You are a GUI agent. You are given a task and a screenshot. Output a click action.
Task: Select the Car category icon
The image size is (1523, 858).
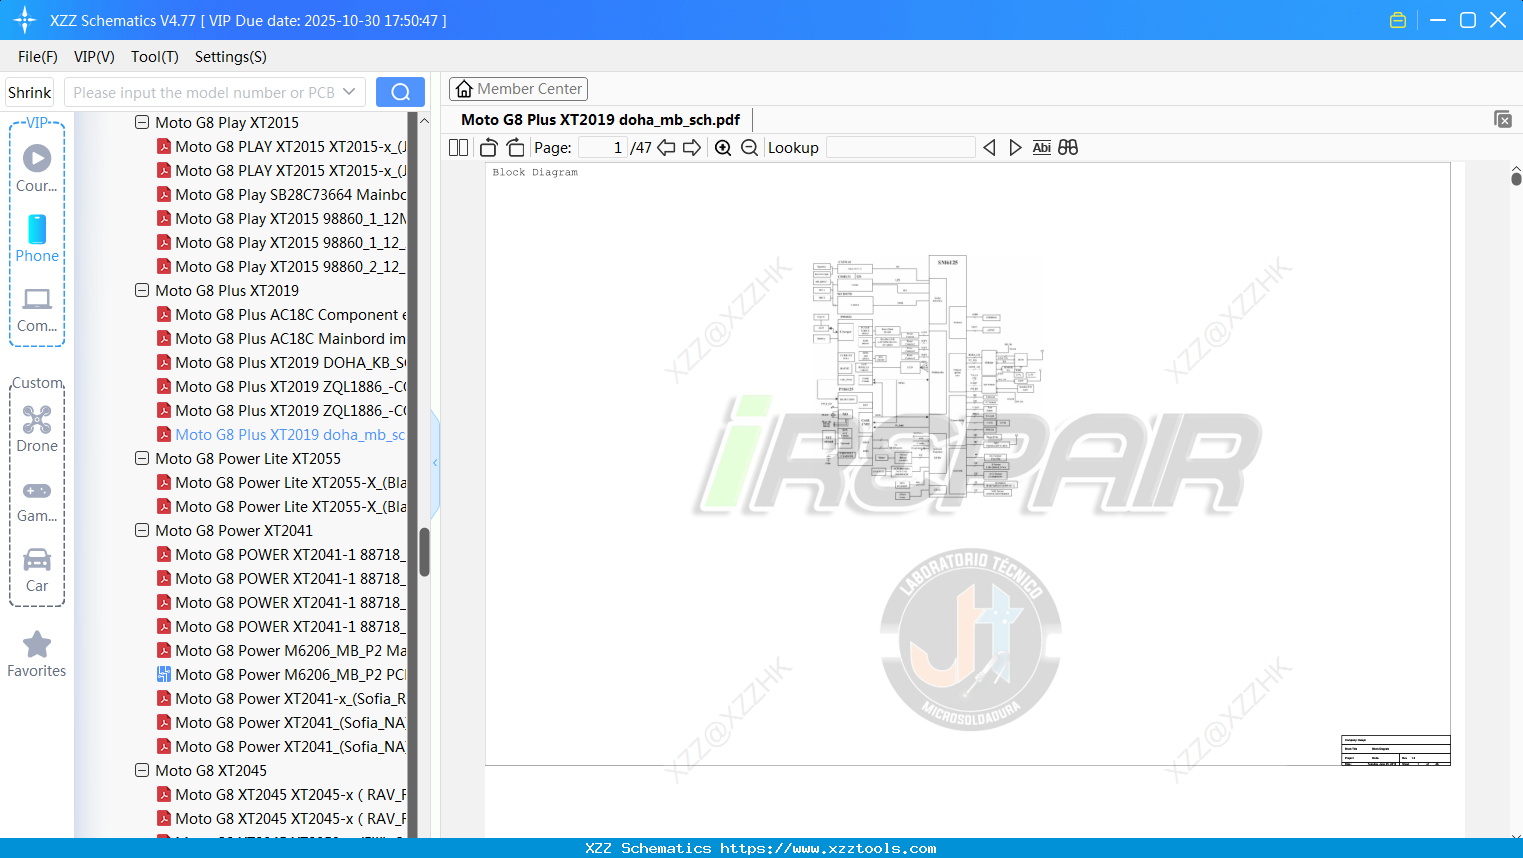[x=37, y=570]
